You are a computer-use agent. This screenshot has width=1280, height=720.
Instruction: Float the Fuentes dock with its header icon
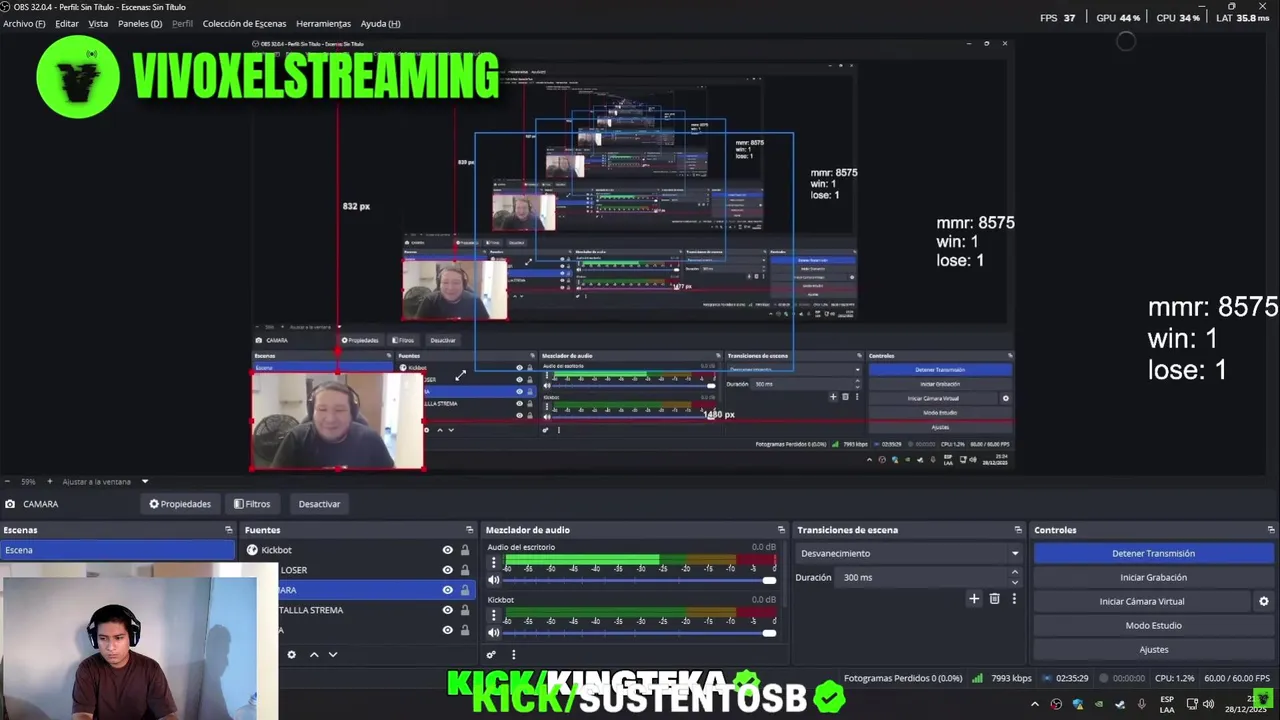coord(470,530)
